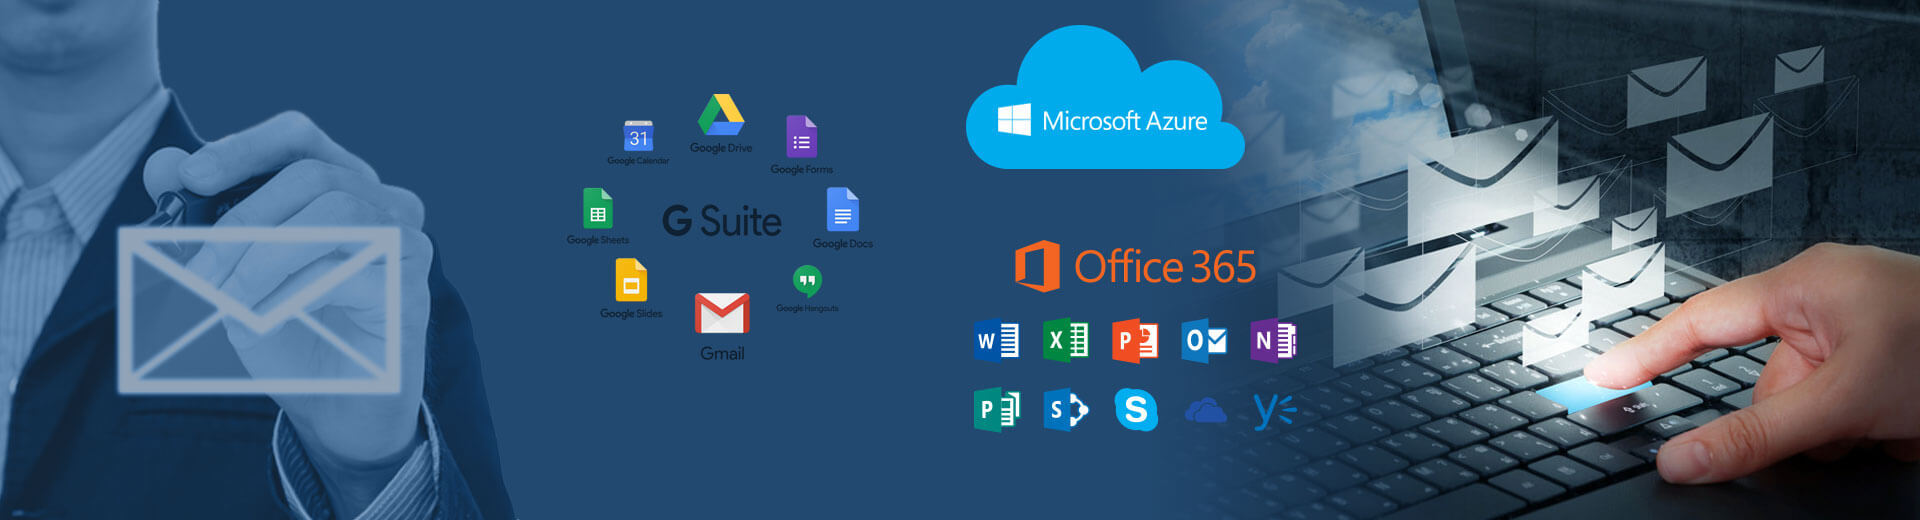
Task: Click the G Suite logo text
Action: [x=722, y=221]
